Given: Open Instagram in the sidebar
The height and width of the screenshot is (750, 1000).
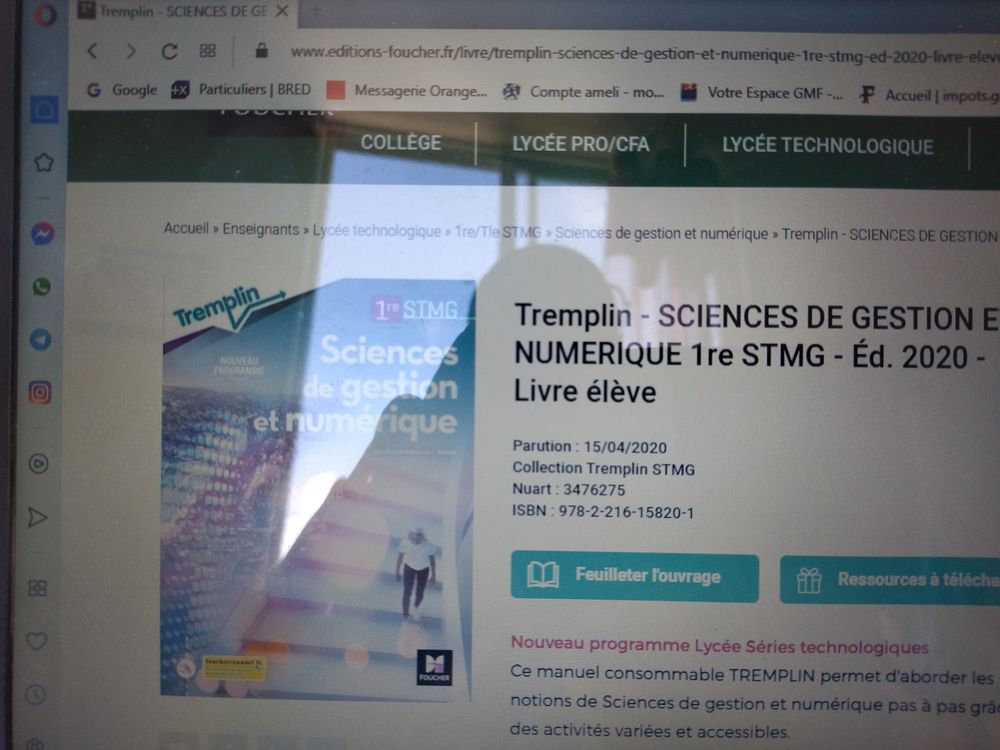Looking at the screenshot, I should [40, 392].
